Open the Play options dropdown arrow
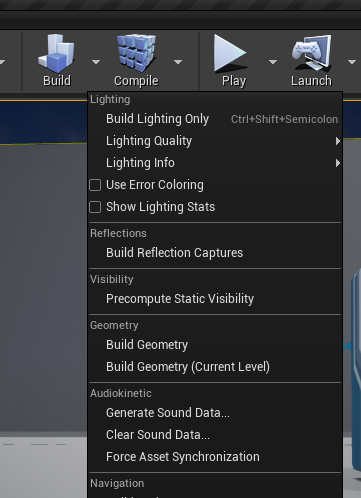Screen dimensions: 361x498 click(x=273, y=62)
